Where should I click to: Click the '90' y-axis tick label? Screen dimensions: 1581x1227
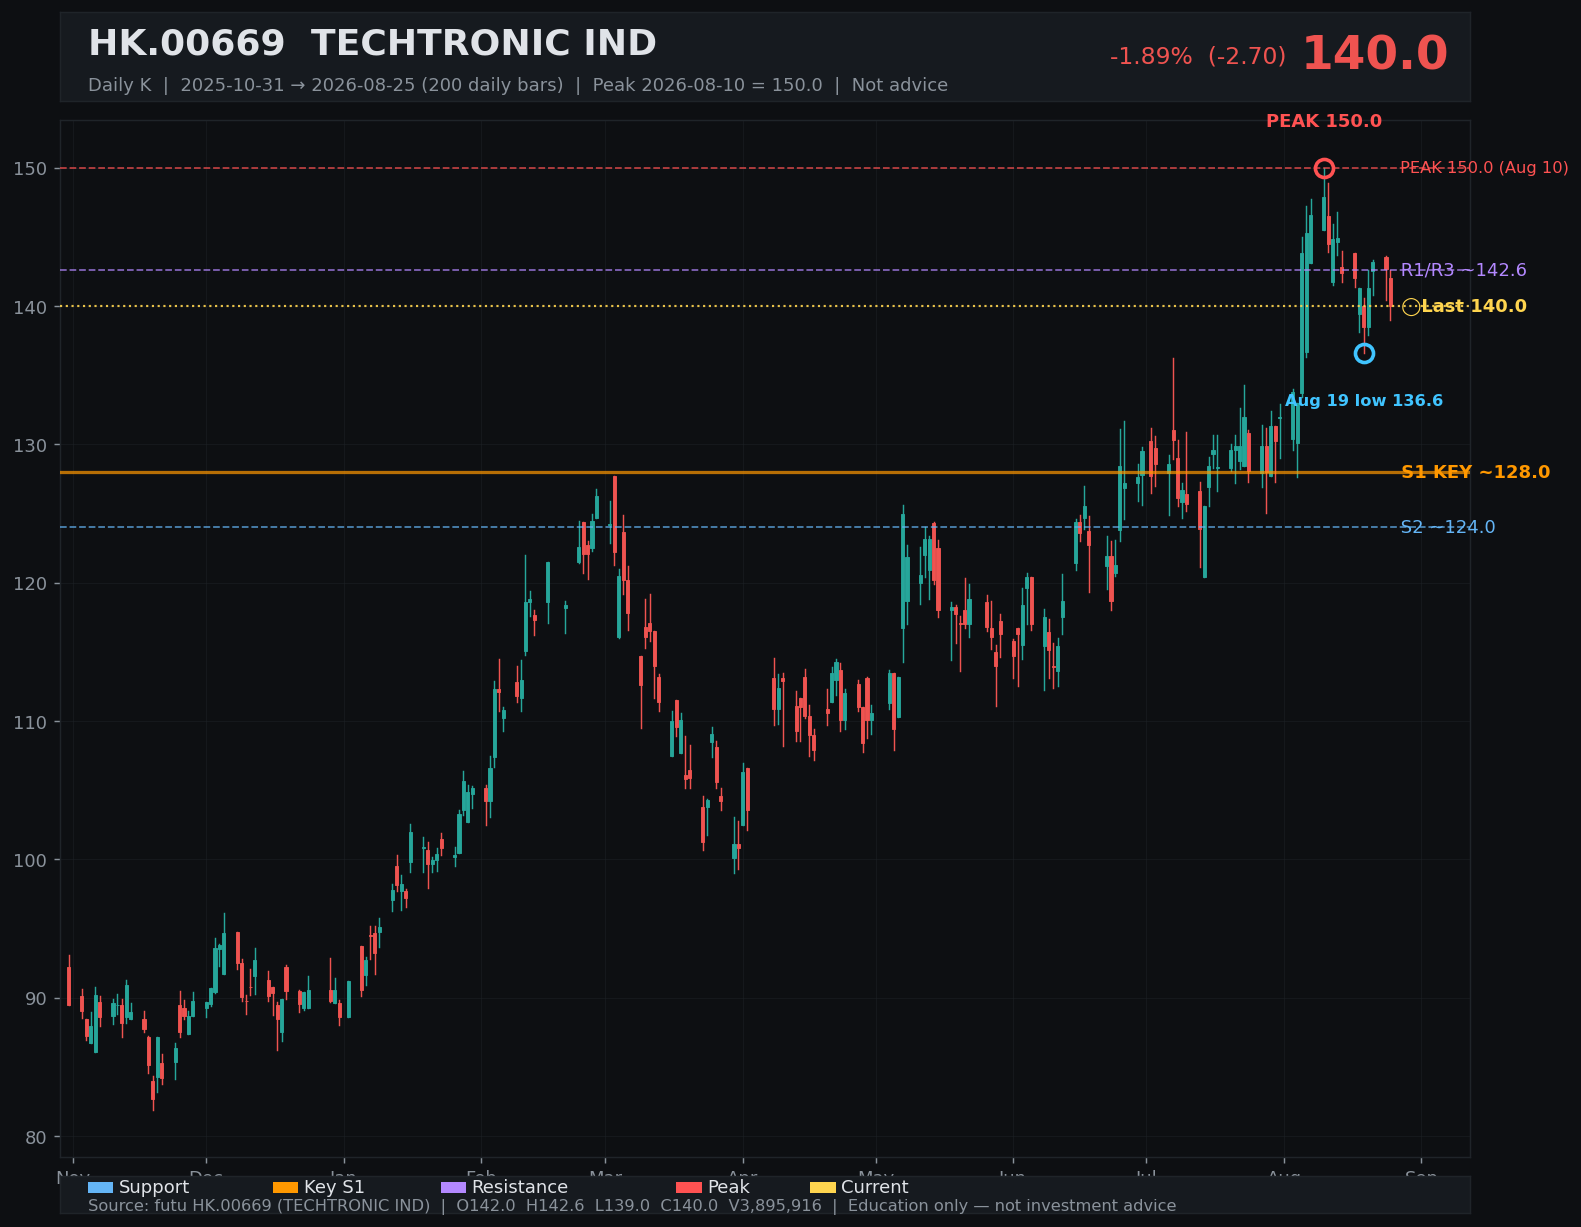pos(35,998)
